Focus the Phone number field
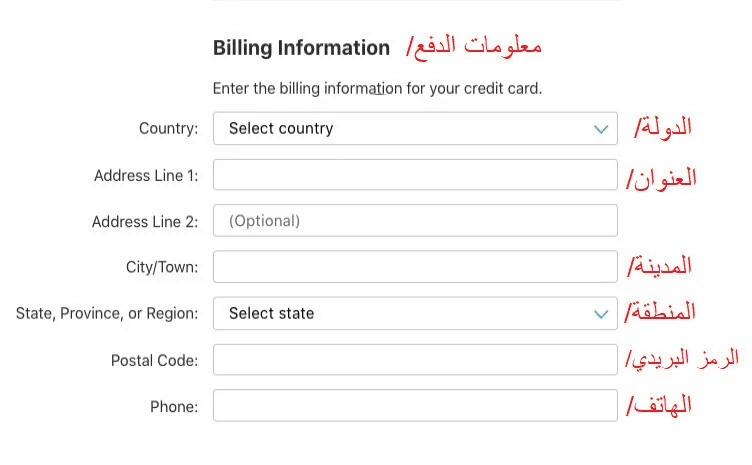752x465 pixels. [415, 406]
